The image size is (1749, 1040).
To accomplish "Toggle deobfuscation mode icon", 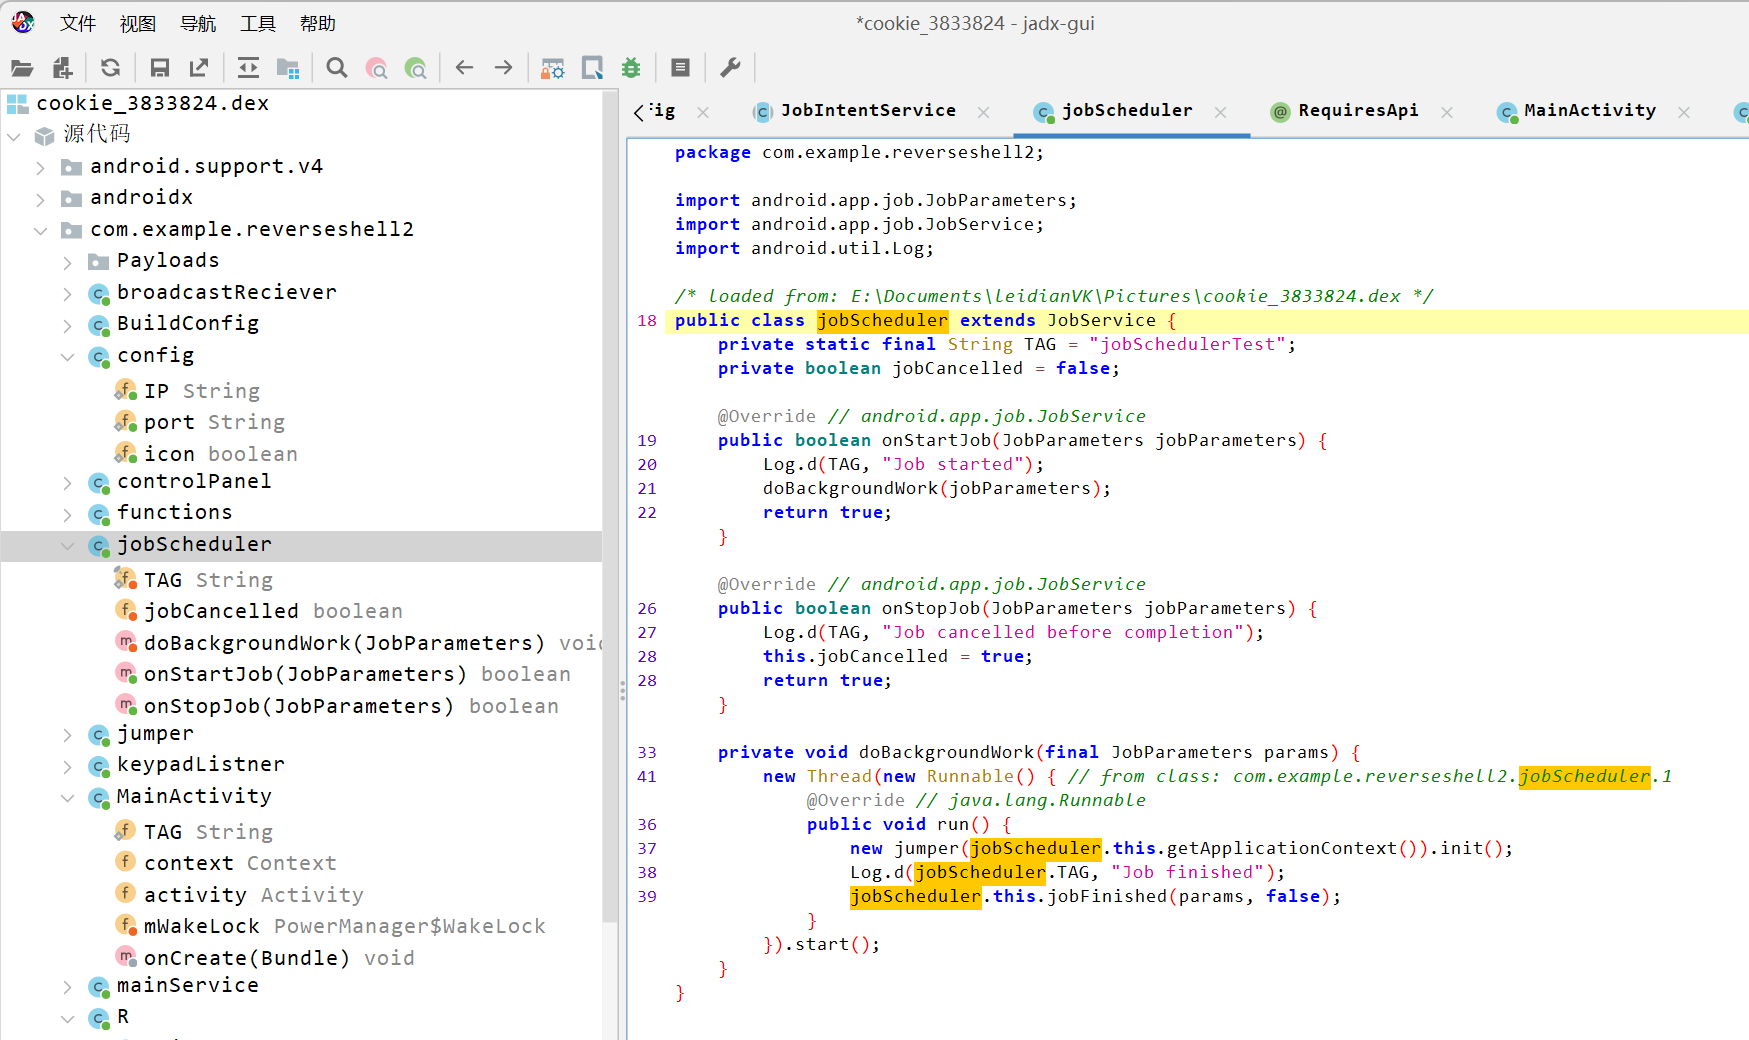I will (x=552, y=68).
